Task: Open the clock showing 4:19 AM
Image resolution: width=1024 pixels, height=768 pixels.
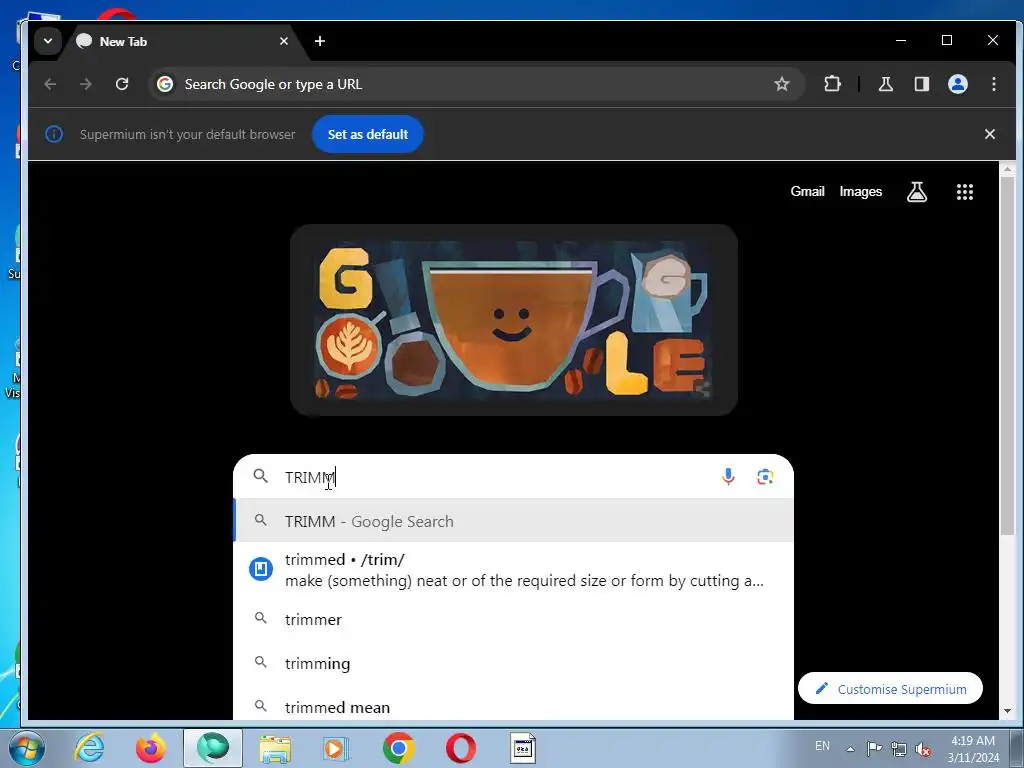Action: (x=973, y=749)
